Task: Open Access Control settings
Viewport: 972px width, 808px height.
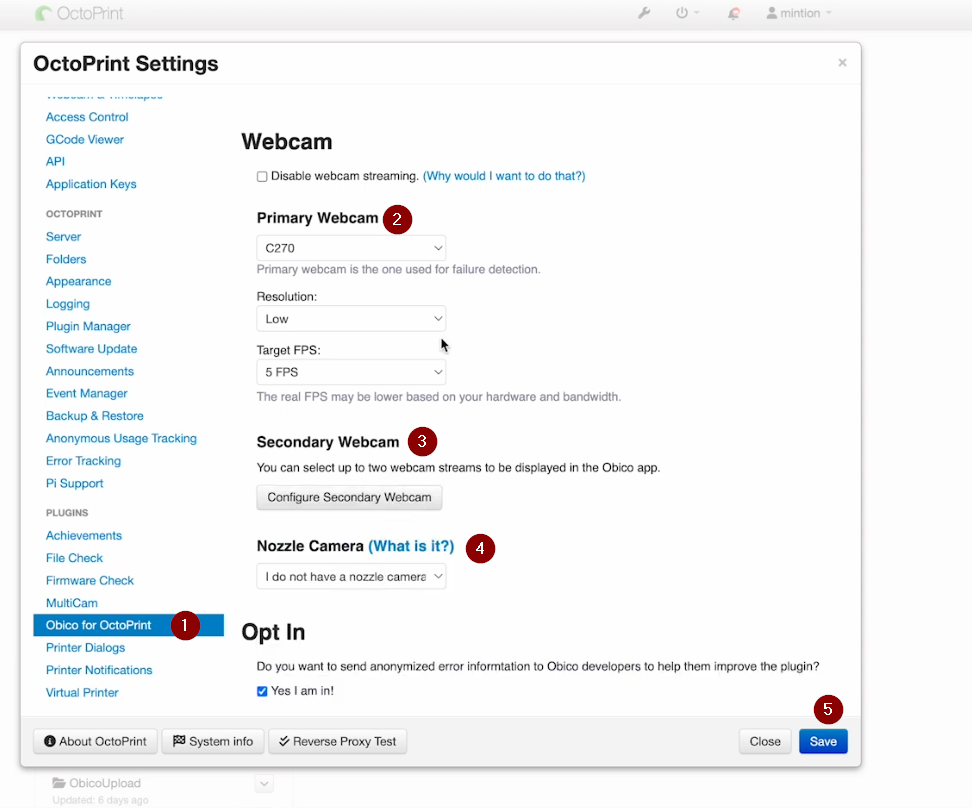Action: coord(87,117)
